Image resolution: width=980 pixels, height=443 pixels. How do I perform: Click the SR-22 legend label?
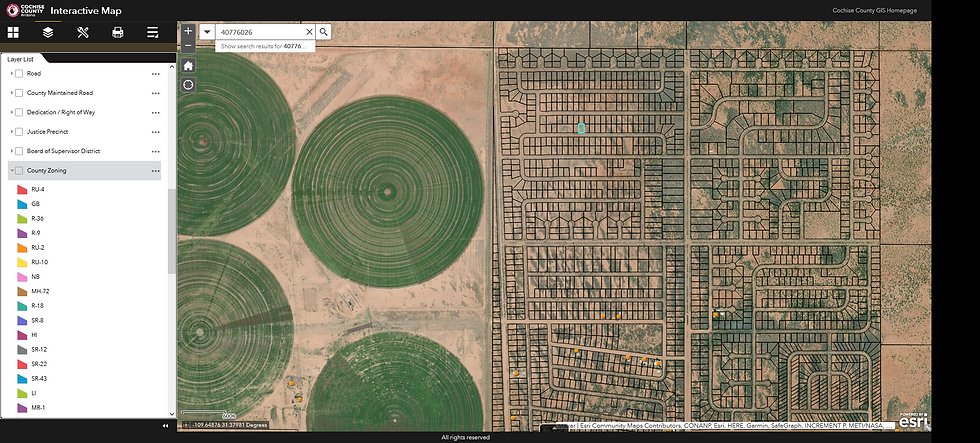click(x=39, y=364)
